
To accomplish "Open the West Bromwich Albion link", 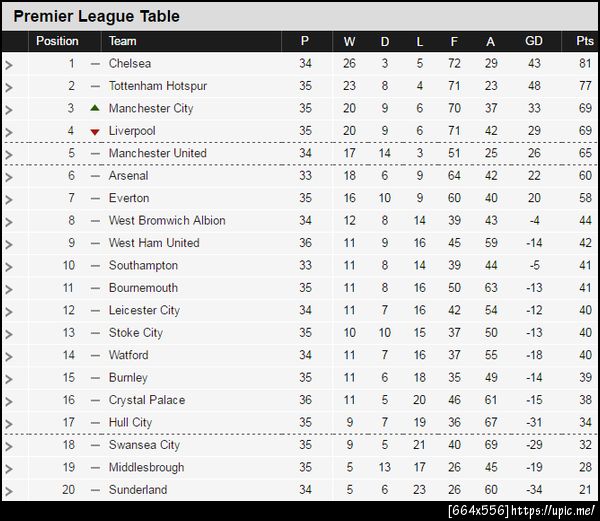I will pos(167,220).
